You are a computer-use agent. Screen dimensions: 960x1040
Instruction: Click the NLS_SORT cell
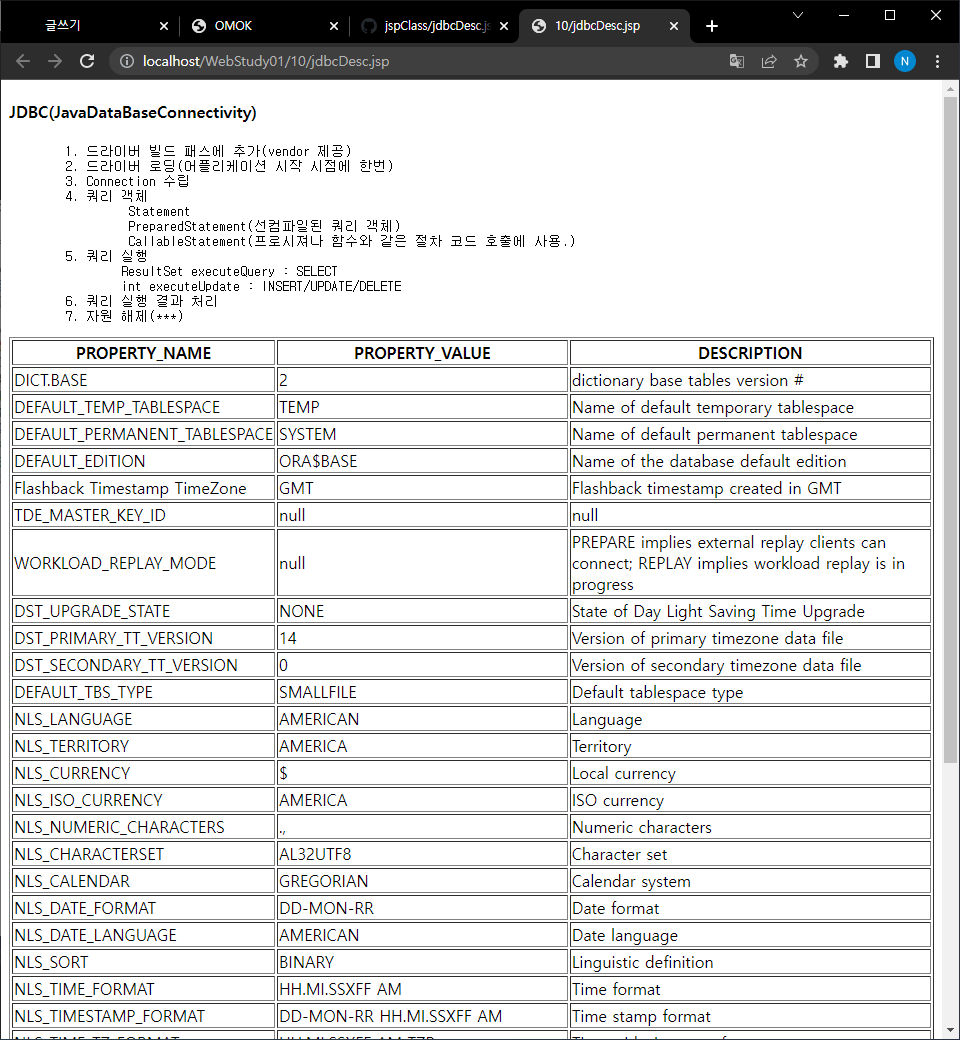tap(143, 962)
